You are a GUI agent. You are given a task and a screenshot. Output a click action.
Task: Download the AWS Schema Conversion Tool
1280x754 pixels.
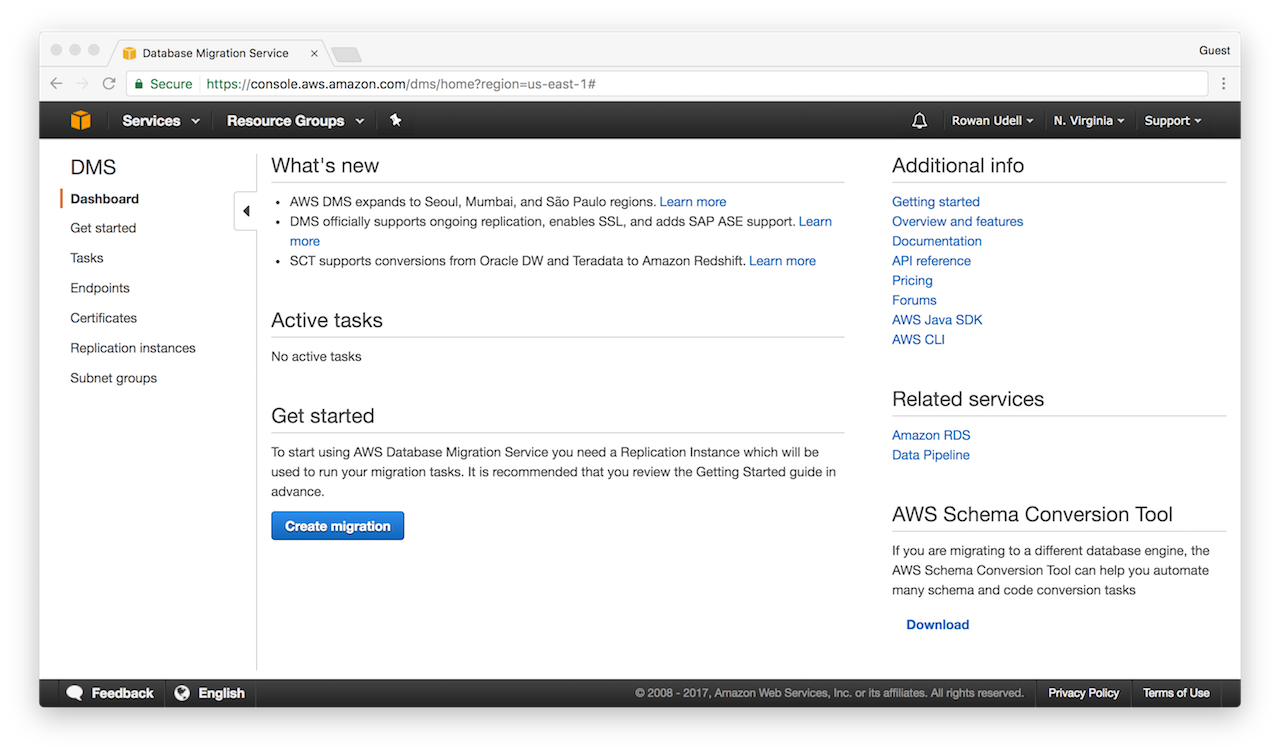pyautogui.click(x=938, y=625)
